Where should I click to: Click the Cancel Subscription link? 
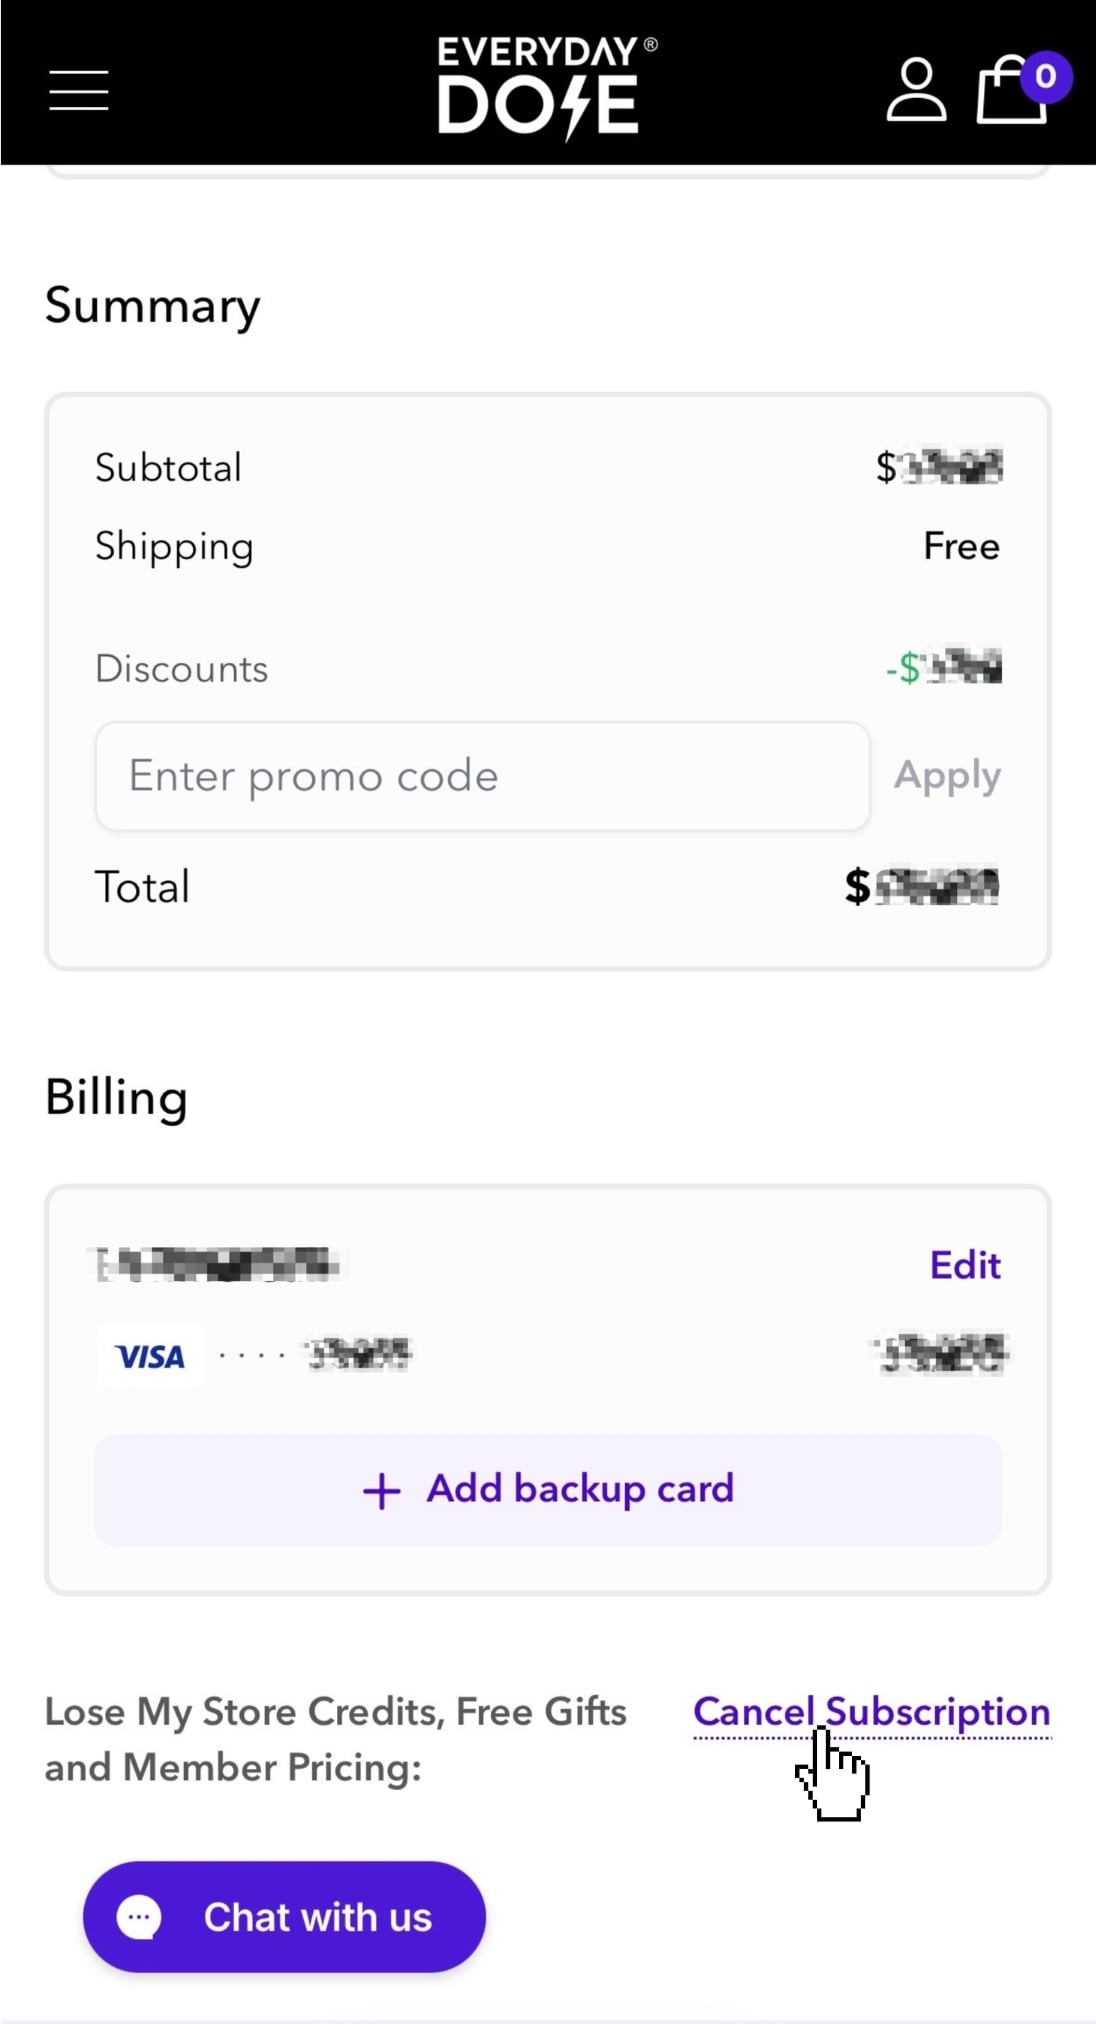click(x=871, y=1712)
